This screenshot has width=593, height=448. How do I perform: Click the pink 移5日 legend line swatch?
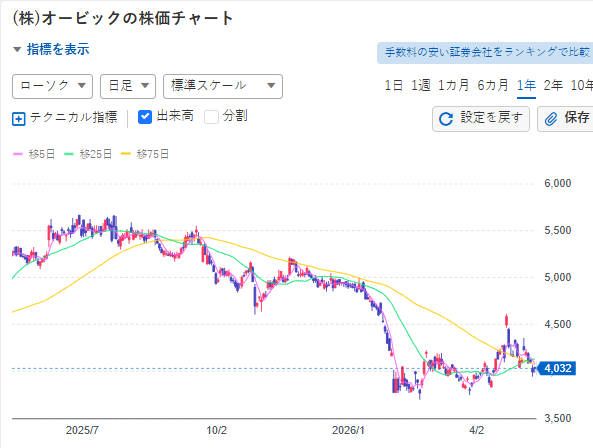[x=18, y=154]
